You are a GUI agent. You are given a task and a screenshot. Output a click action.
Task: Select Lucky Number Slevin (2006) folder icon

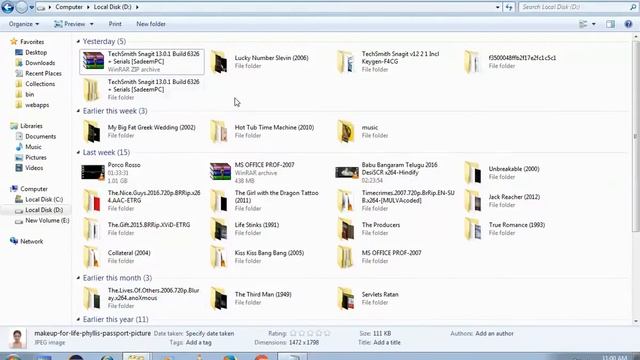[x=220, y=62]
